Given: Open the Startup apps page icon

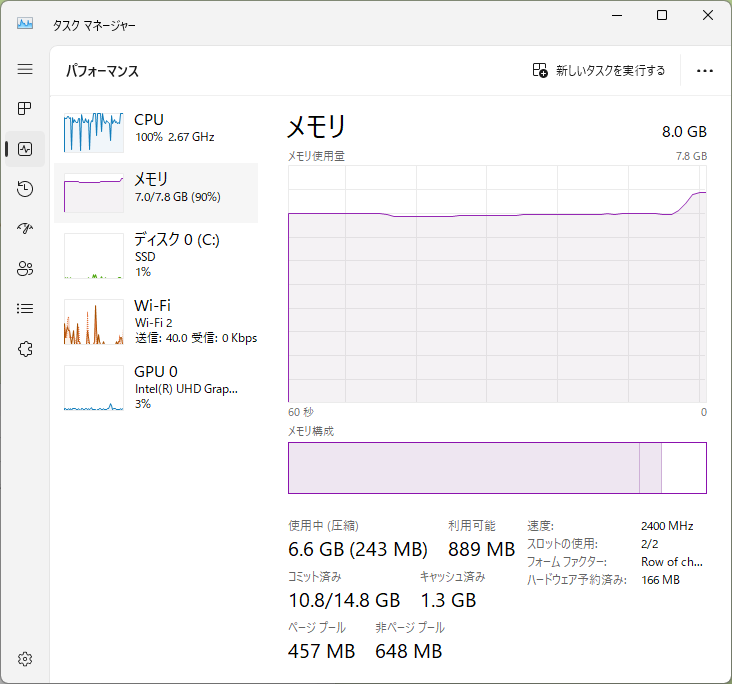Looking at the screenshot, I should coord(25,229).
